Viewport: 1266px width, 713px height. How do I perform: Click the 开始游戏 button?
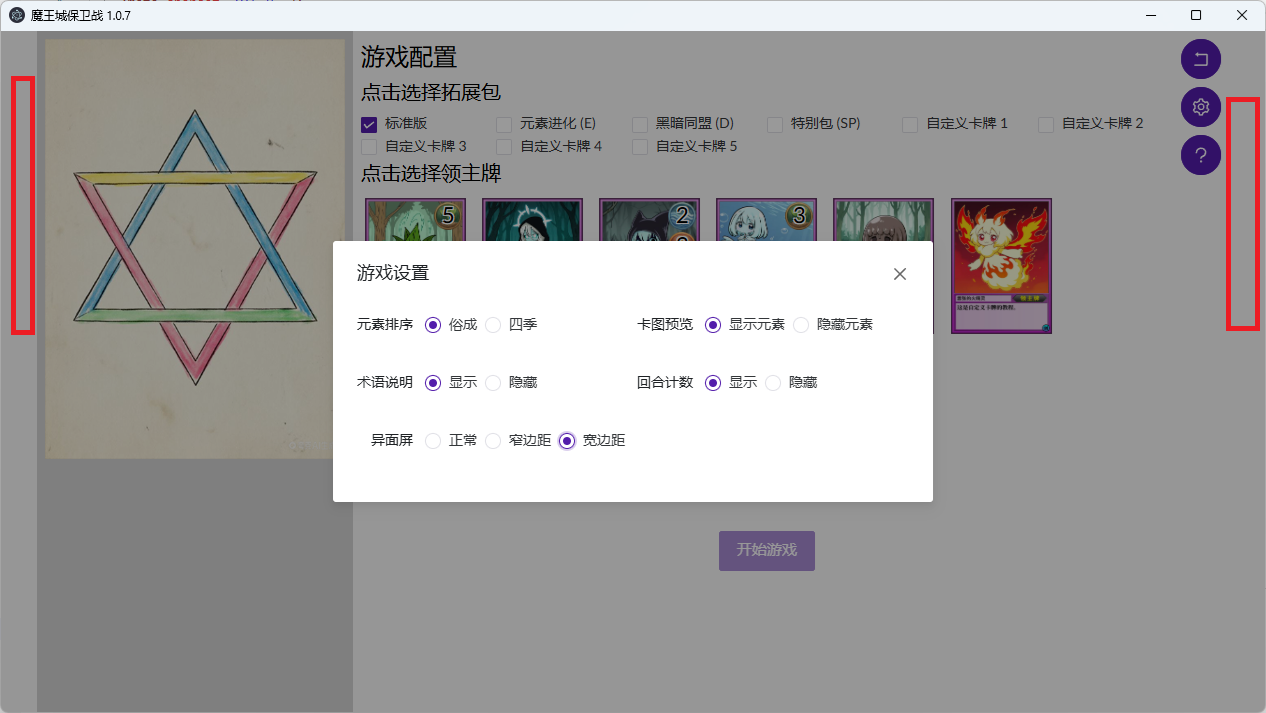(767, 551)
